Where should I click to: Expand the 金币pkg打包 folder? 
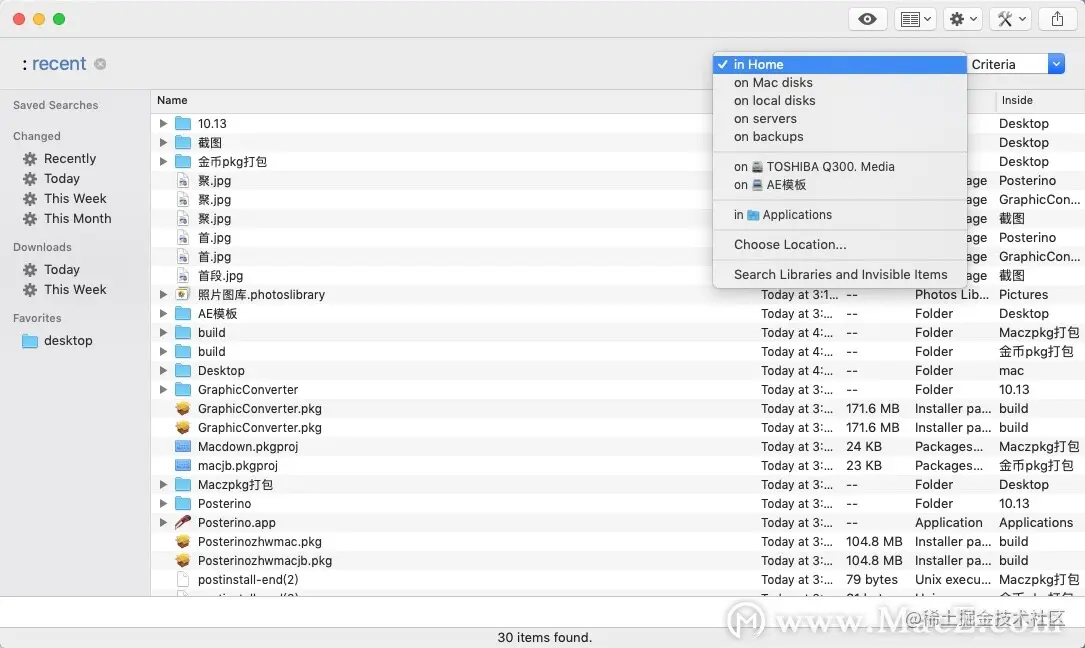163,161
